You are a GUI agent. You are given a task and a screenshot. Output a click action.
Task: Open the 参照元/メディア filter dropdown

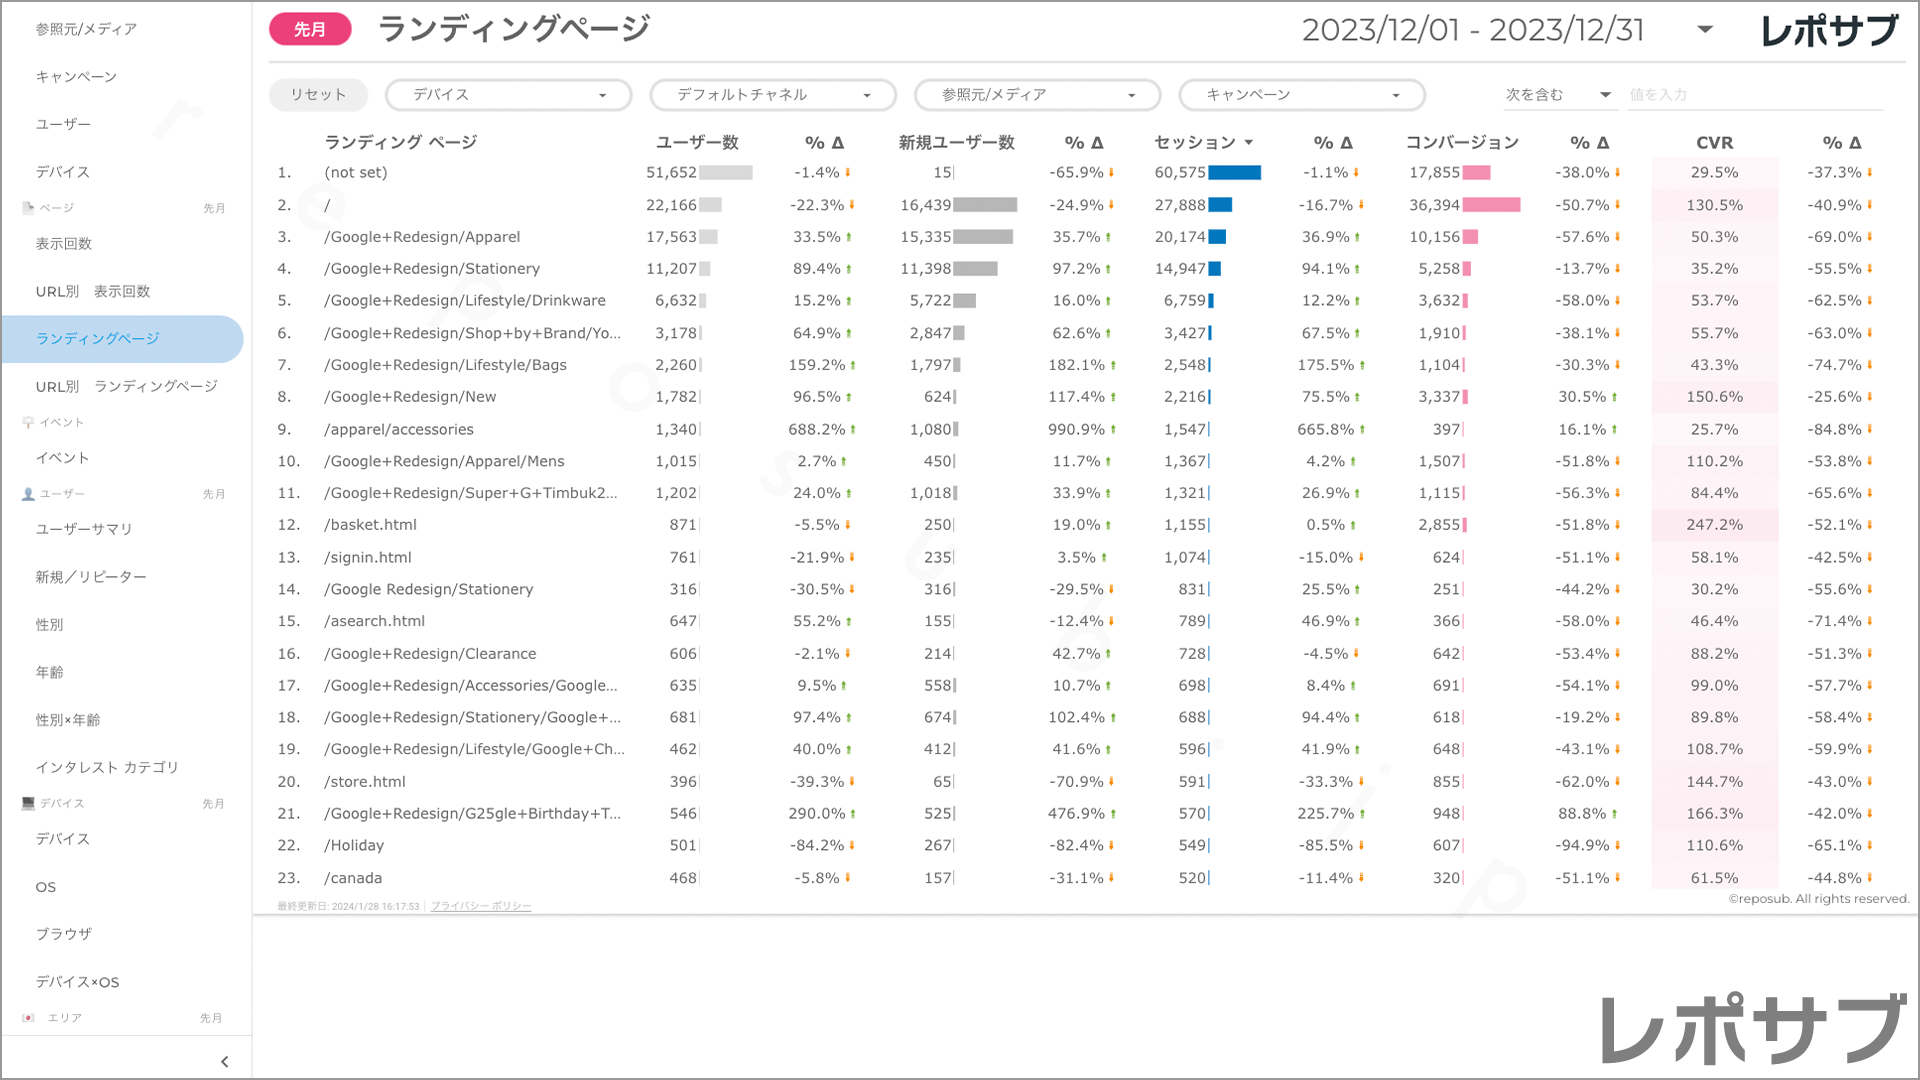(x=1037, y=95)
